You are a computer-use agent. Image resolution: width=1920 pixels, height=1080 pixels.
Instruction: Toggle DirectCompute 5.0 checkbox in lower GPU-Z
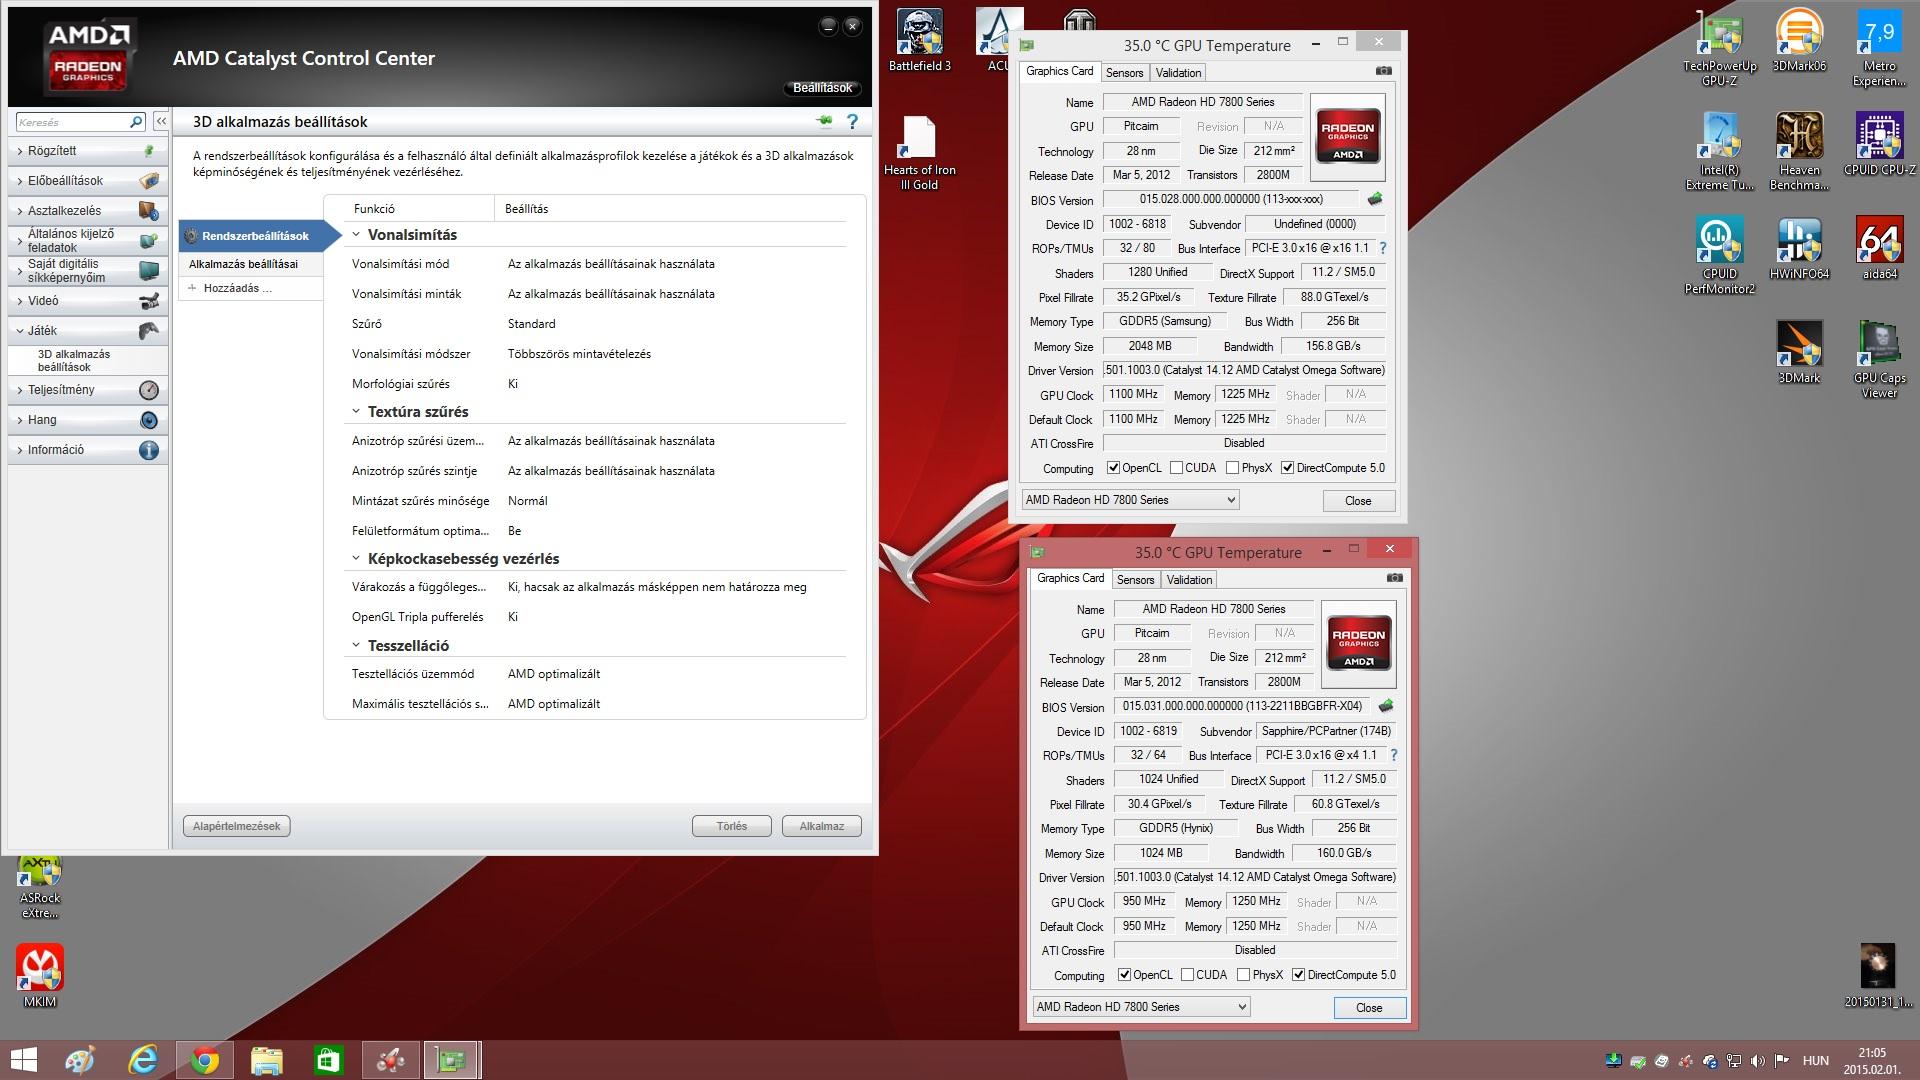[1298, 975]
